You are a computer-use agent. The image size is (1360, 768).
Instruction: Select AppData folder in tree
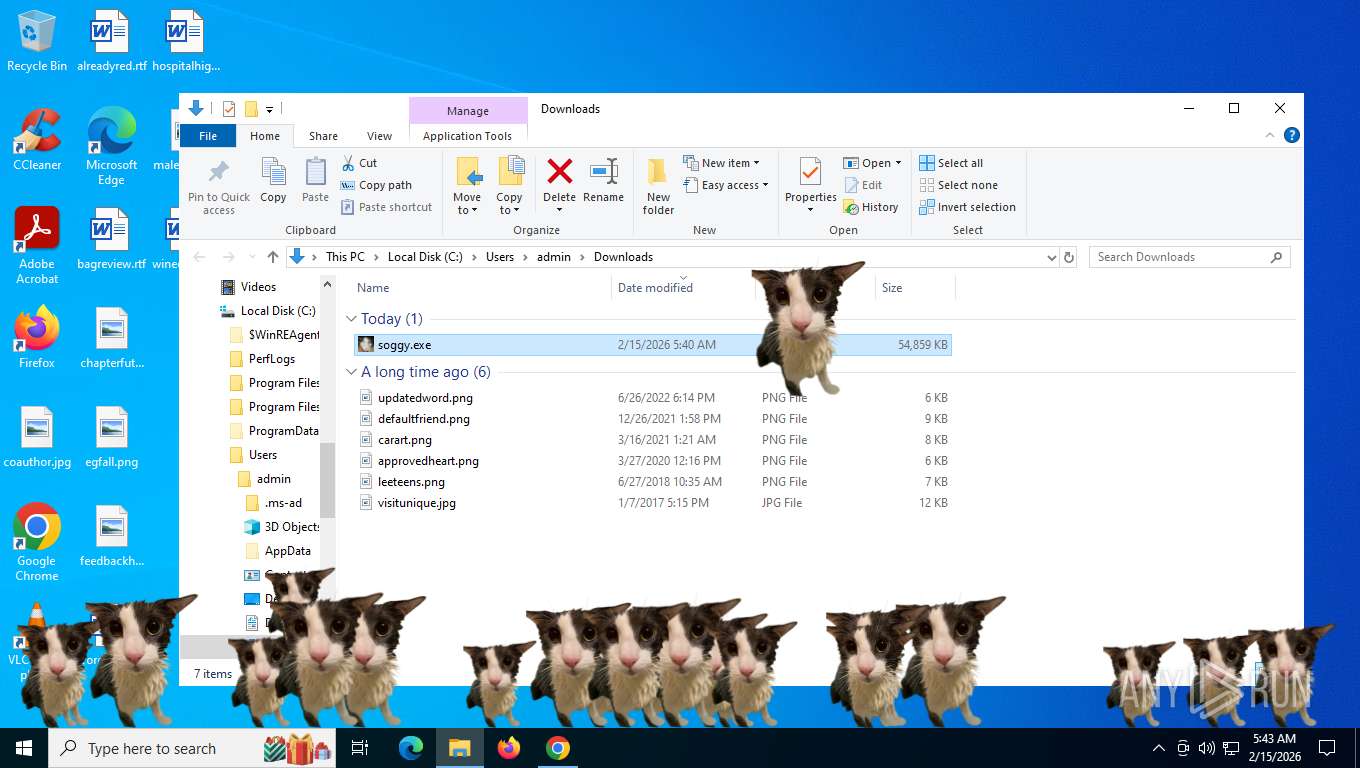287,551
